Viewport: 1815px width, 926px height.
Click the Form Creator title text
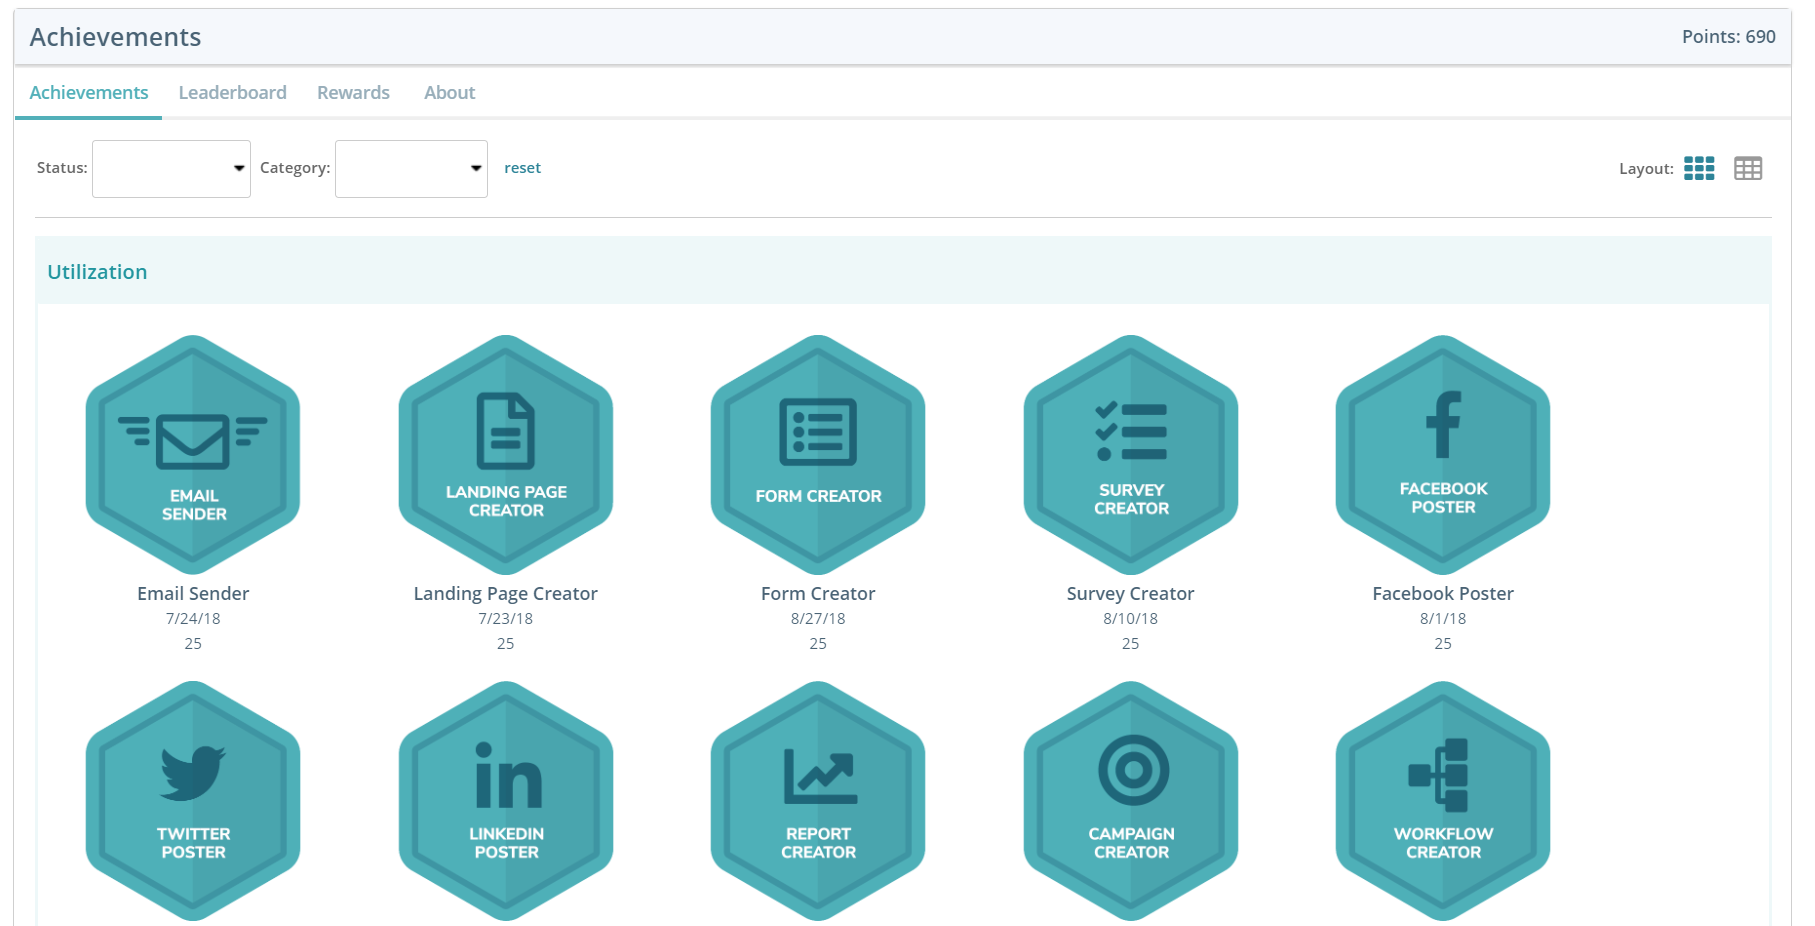(x=818, y=594)
